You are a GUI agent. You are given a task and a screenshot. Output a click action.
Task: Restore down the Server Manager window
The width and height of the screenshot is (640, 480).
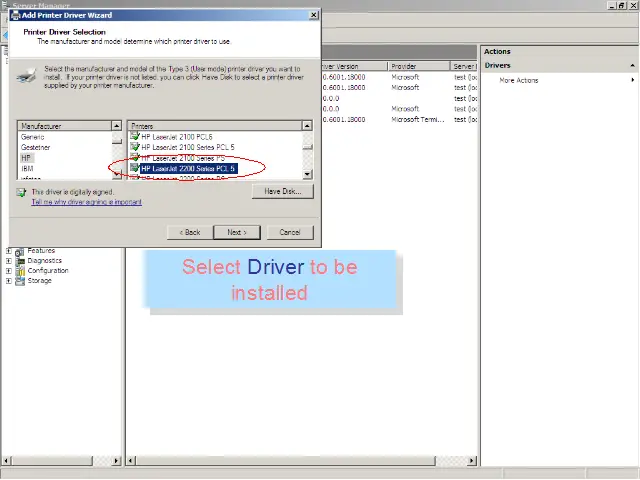click(x=621, y=5)
